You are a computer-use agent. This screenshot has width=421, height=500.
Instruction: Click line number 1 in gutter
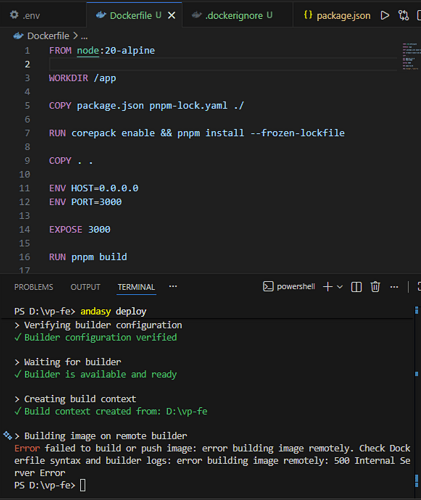(27, 51)
